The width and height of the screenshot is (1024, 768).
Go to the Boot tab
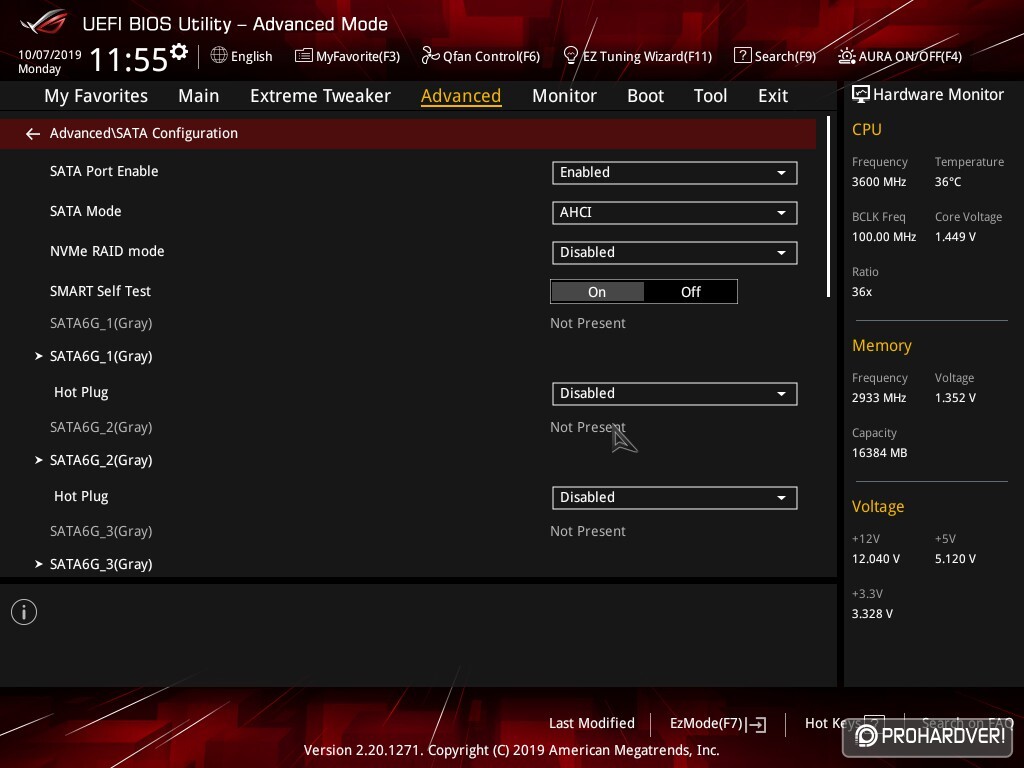click(645, 96)
